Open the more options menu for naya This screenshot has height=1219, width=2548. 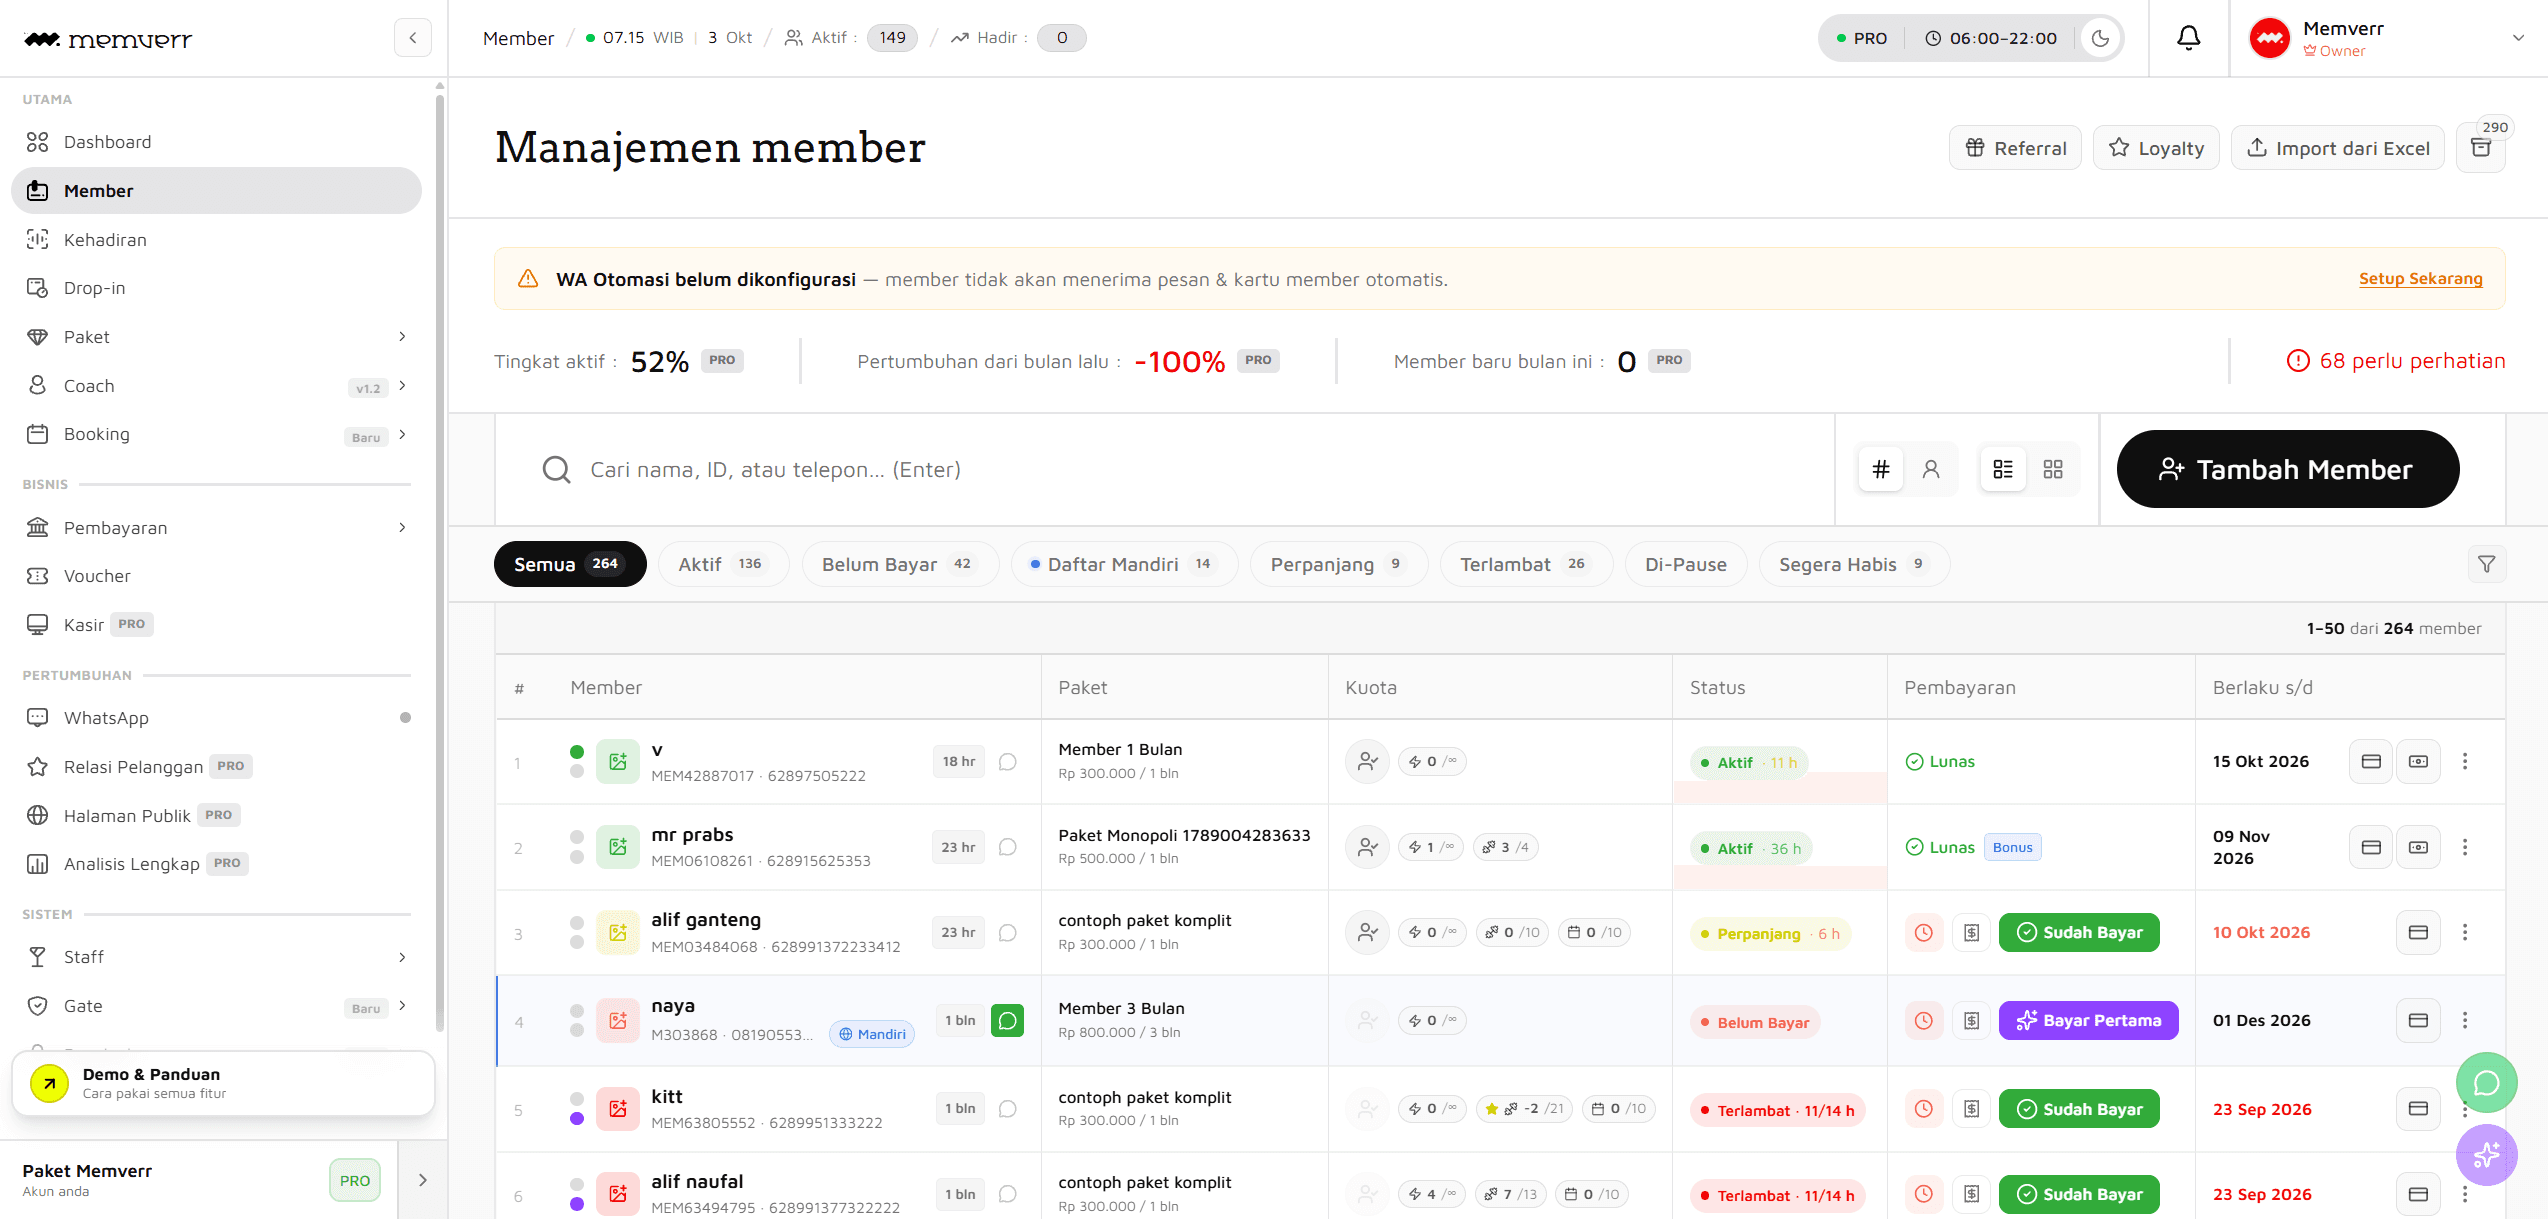pyautogui.click(x=2465, y=1020)
